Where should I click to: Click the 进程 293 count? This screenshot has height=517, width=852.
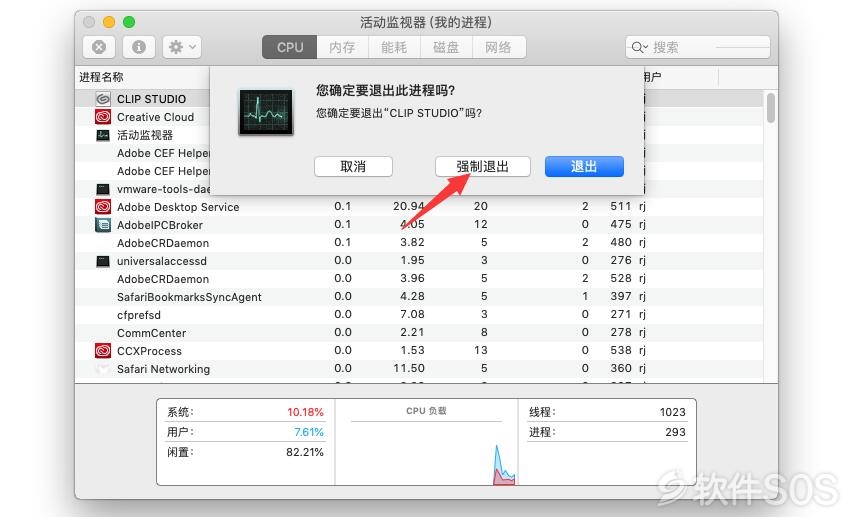click(x=607, y=432)
